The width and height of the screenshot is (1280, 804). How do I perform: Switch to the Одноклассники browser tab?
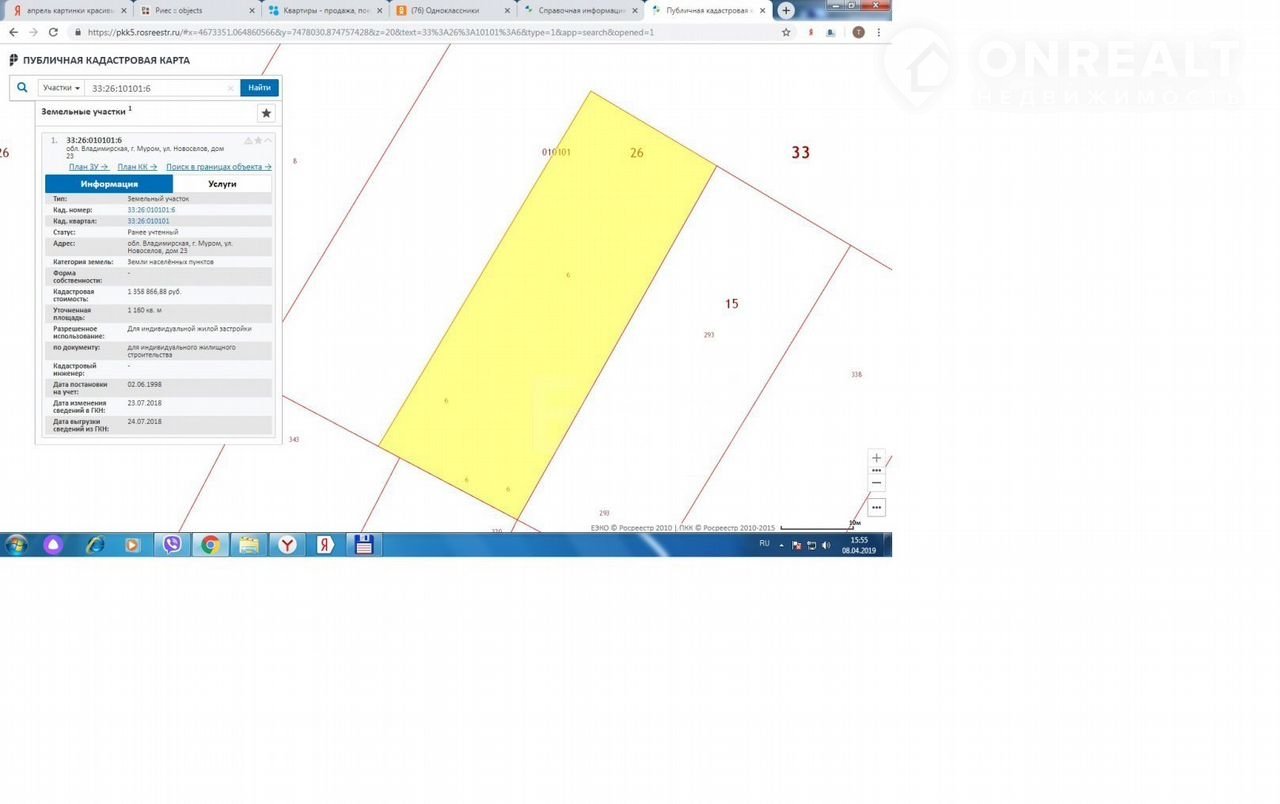tap(445, 10)
